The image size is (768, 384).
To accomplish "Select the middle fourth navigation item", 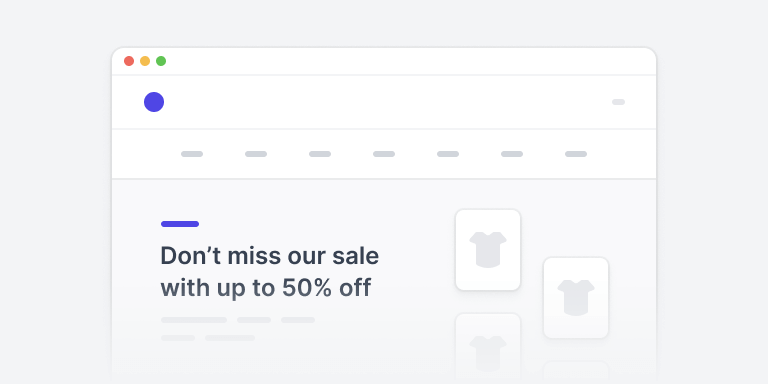I will click(384, 154).
